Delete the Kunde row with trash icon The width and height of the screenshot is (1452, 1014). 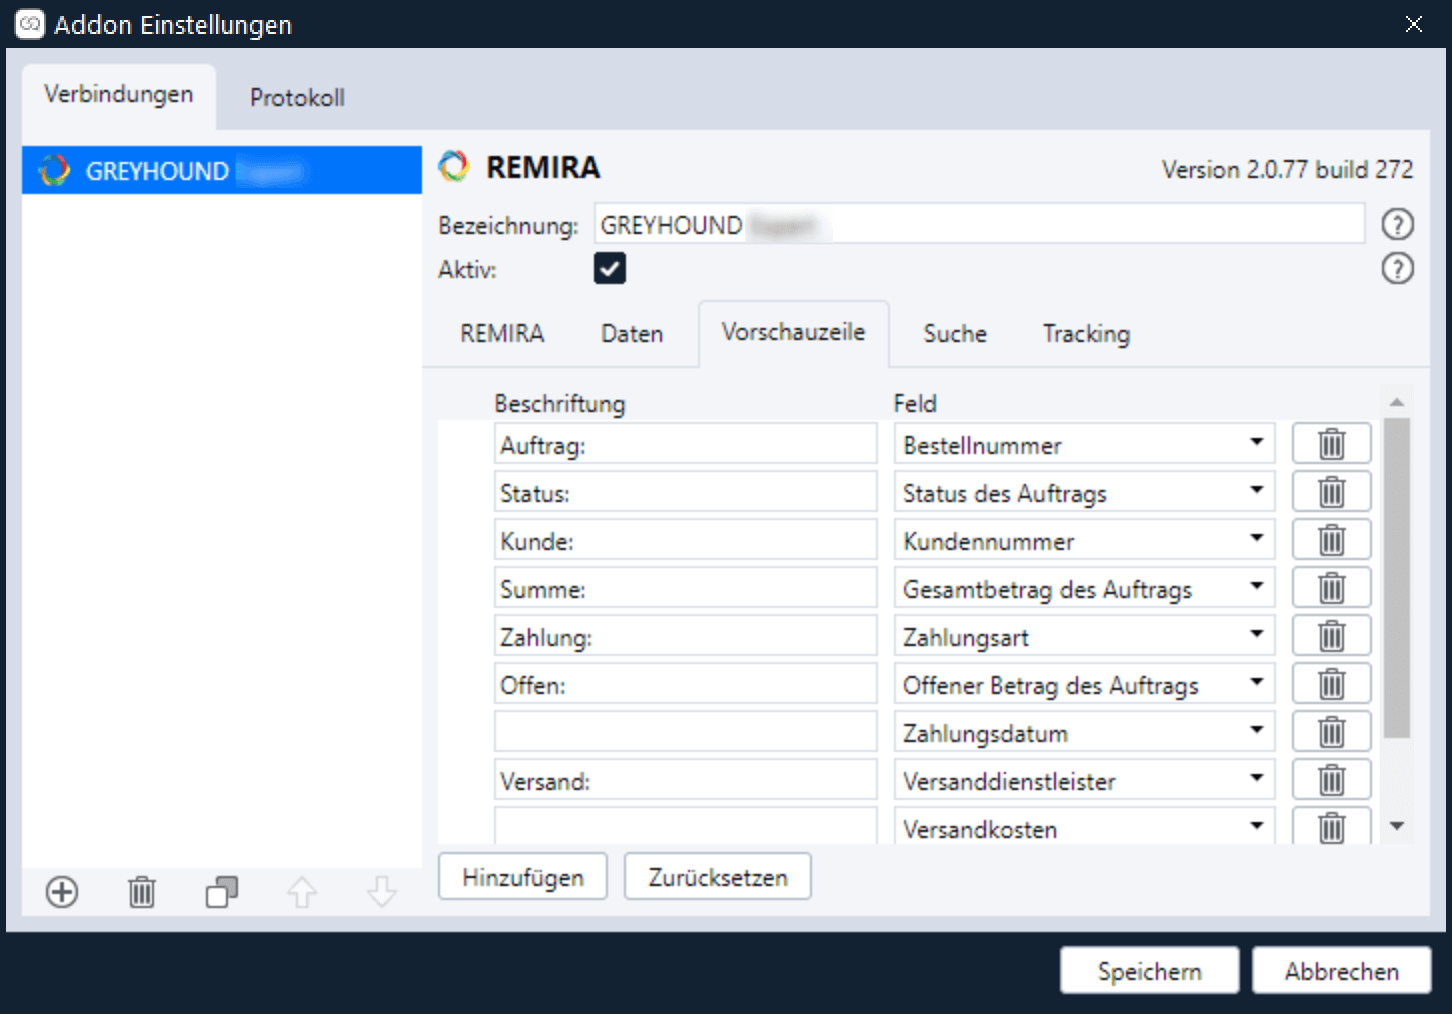pyautogui.click(x=1331, y=539)
